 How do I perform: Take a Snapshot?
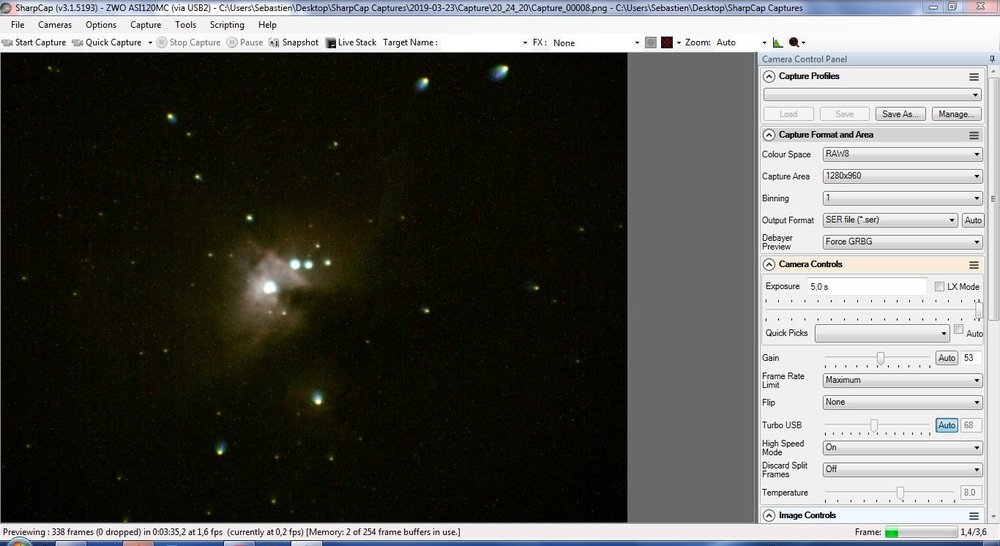tap(293, 42)
